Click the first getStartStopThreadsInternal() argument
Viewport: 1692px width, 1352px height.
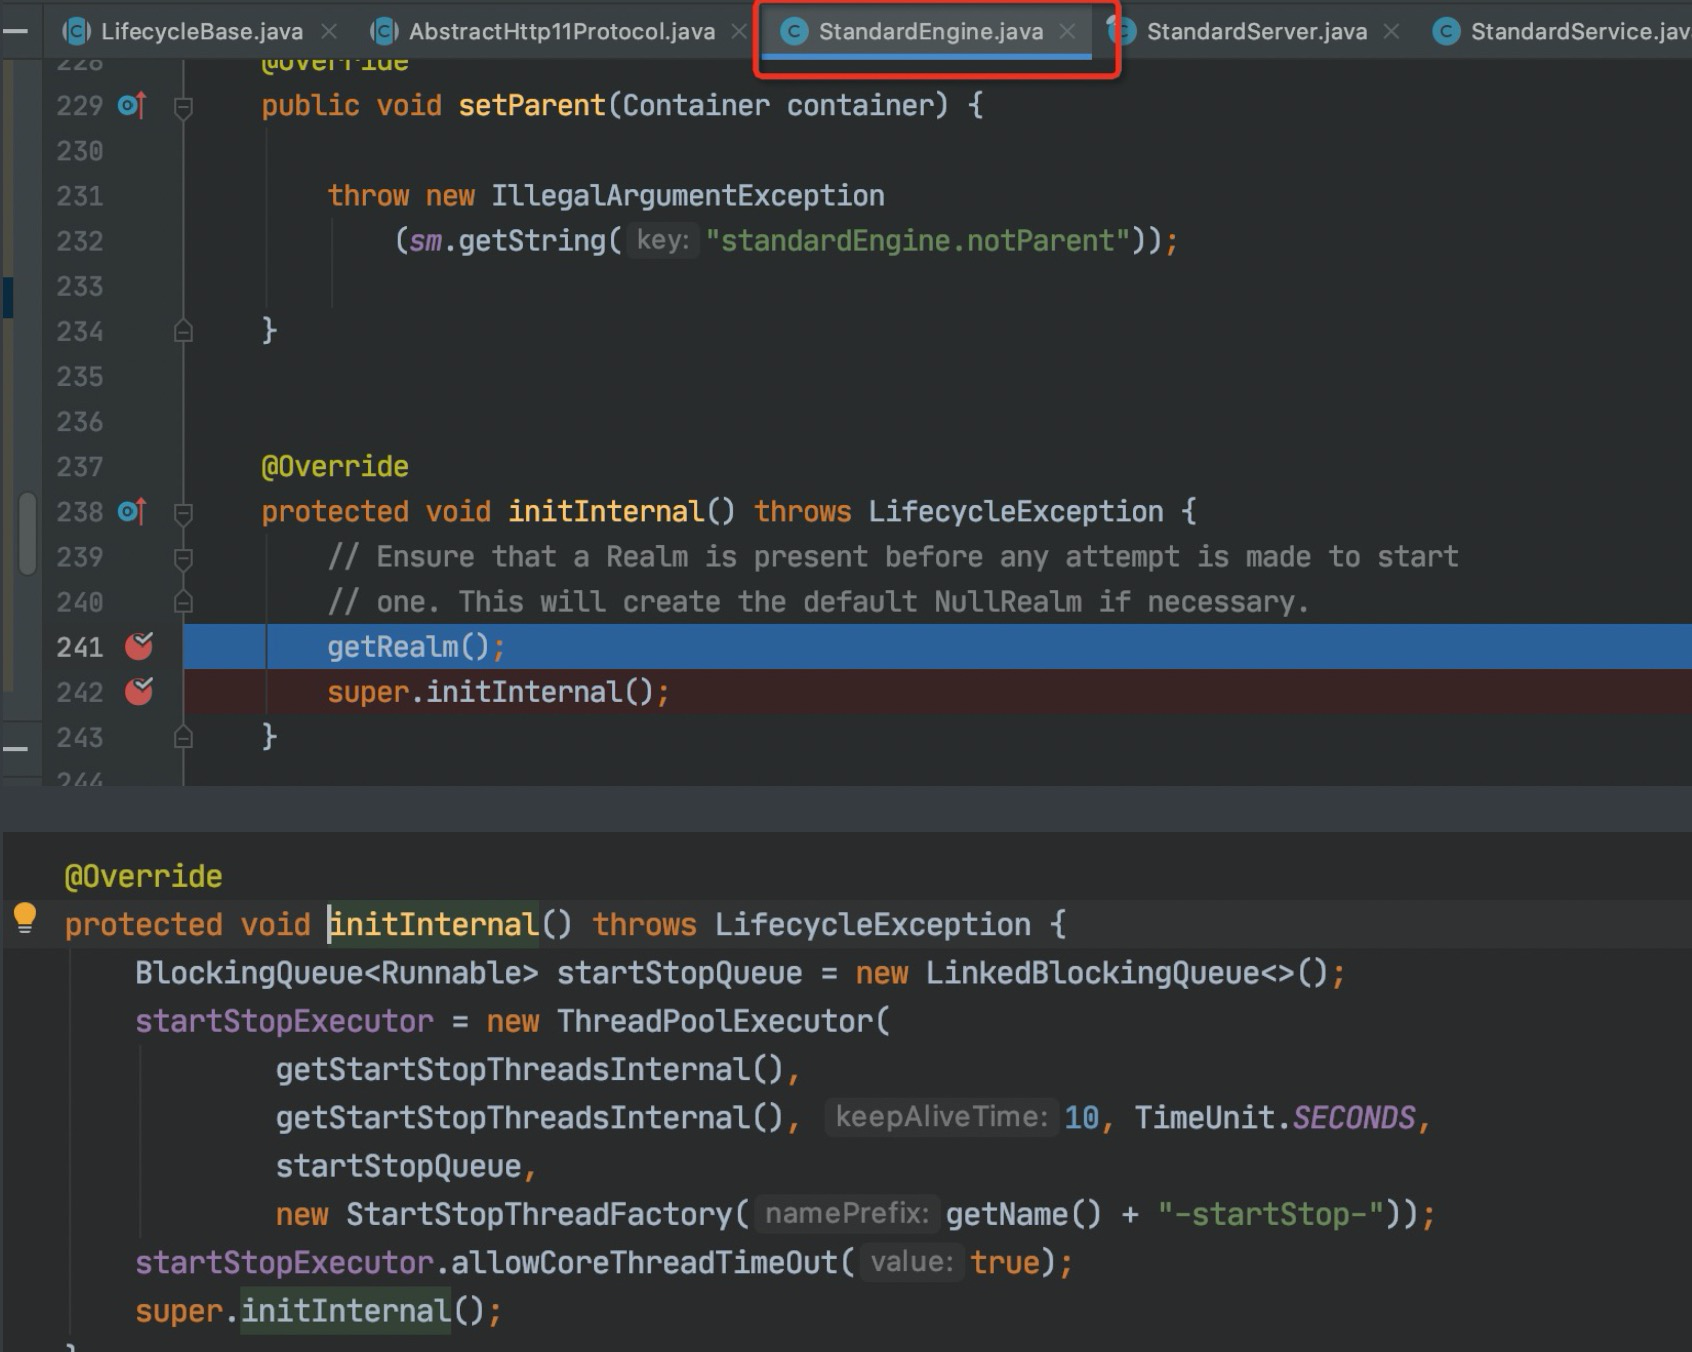[530, 1069]
